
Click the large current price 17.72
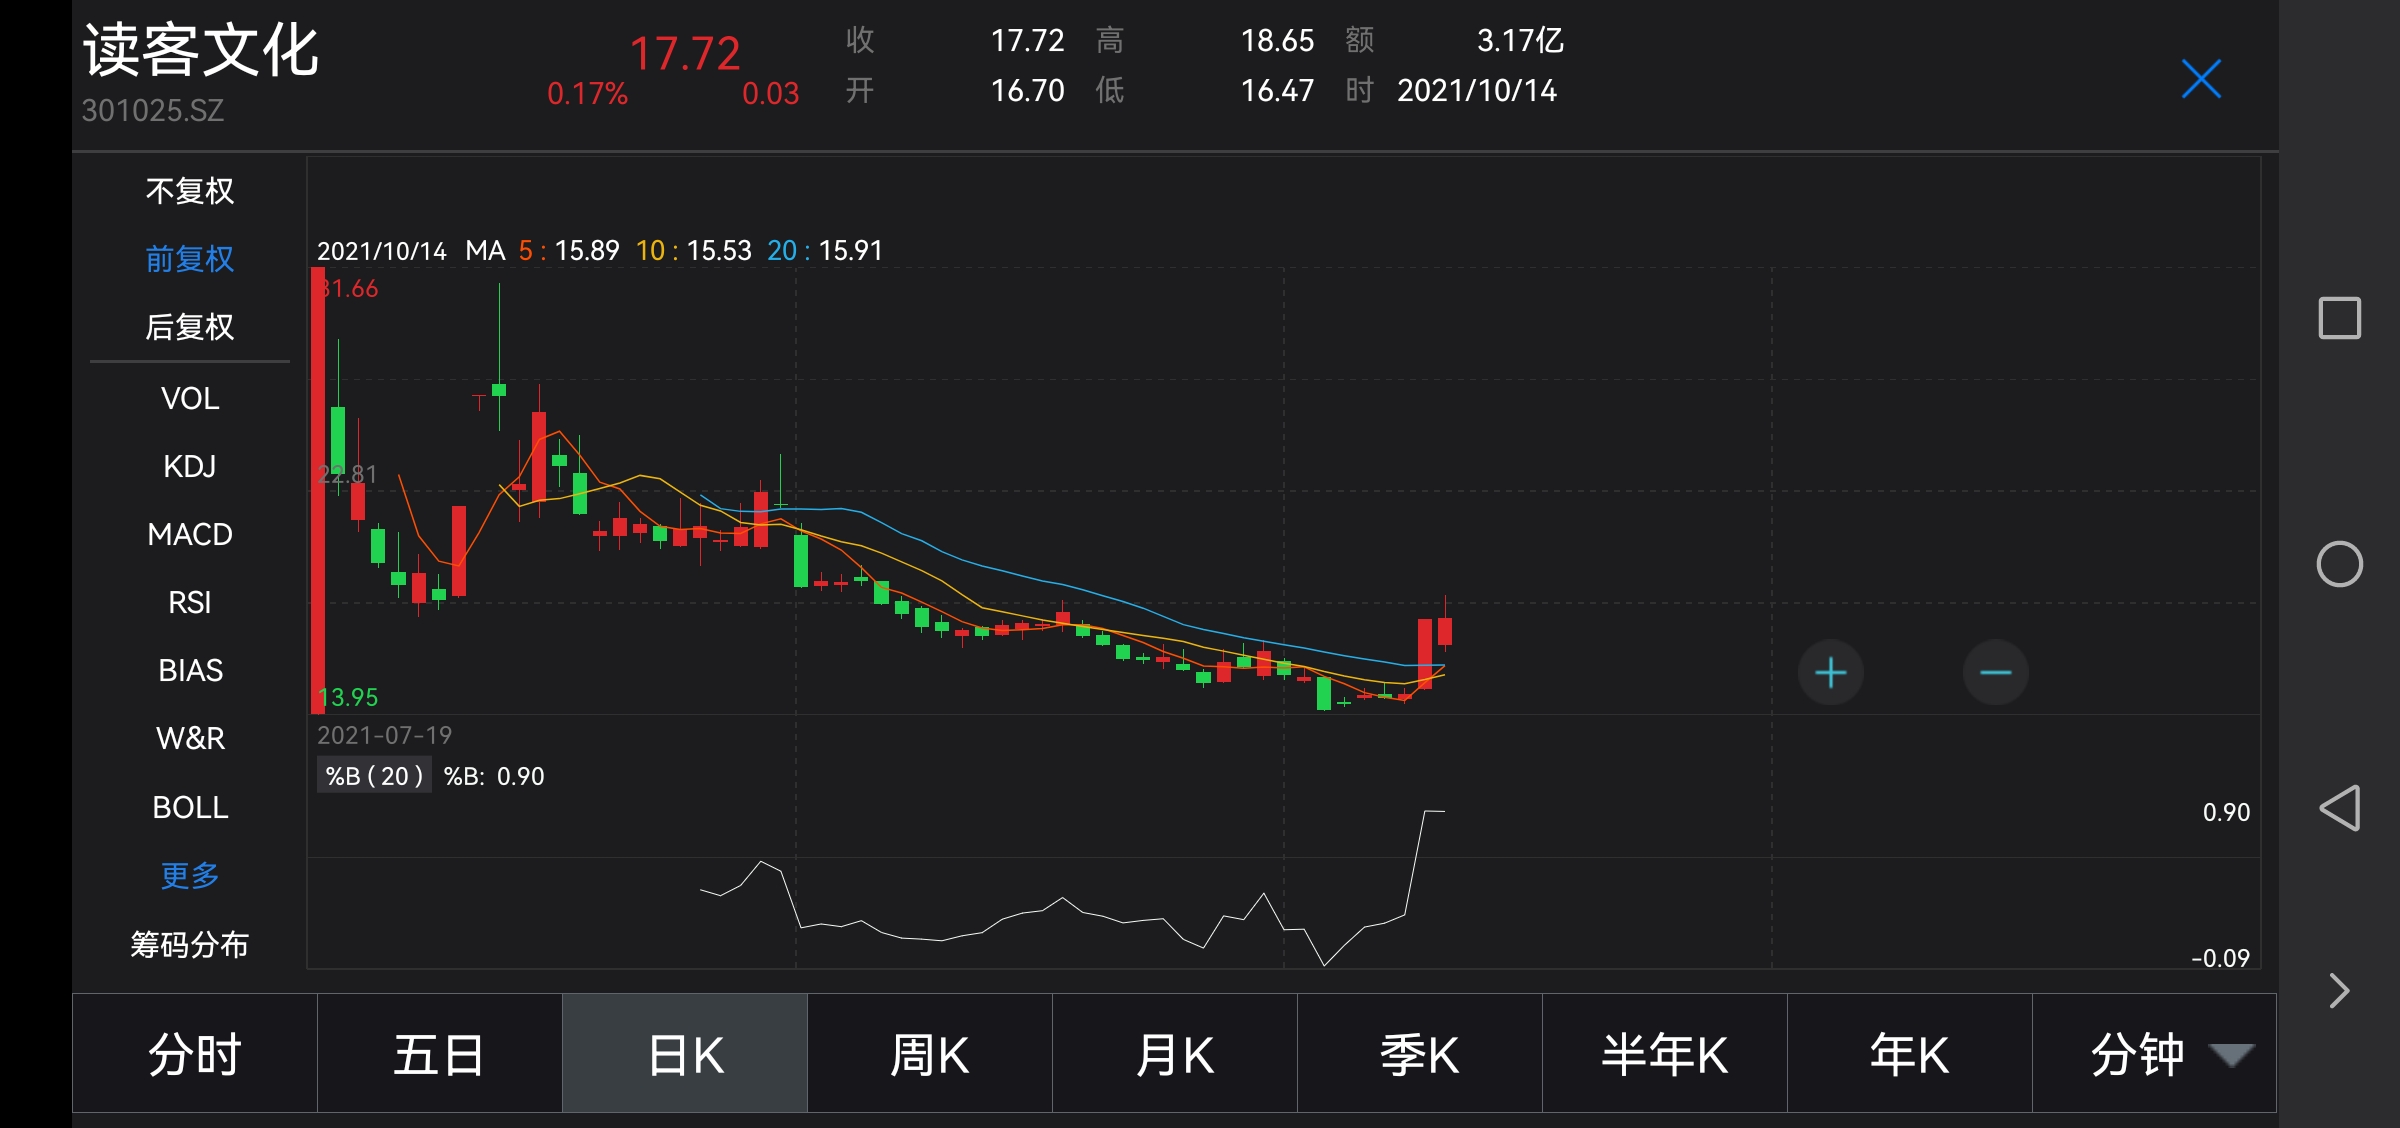pyautogui.click(x=685, y=53)
